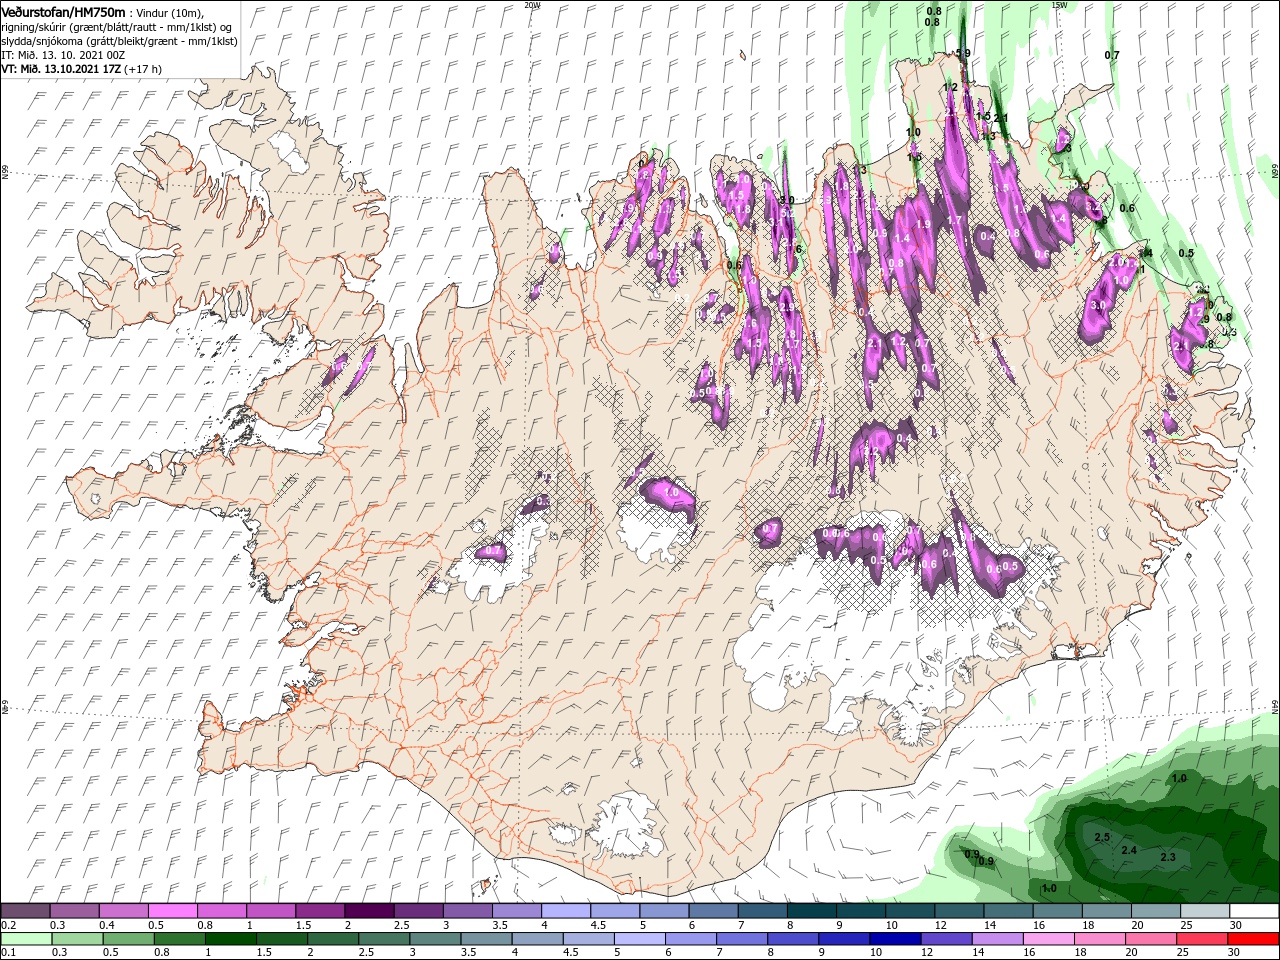Click the bright pink 0.5 snow-scale swatch
Viewport: 1280px width, 960px height.
click(x=172, y=910)
